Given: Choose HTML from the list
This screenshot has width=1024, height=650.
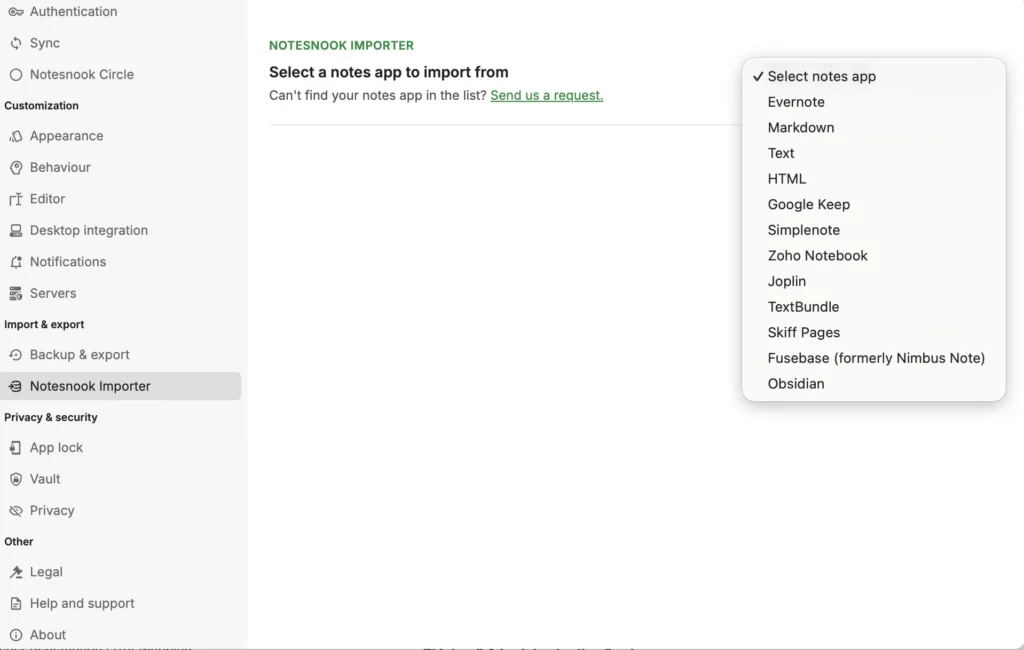Looking at the screenshot, I should point(874,179).
